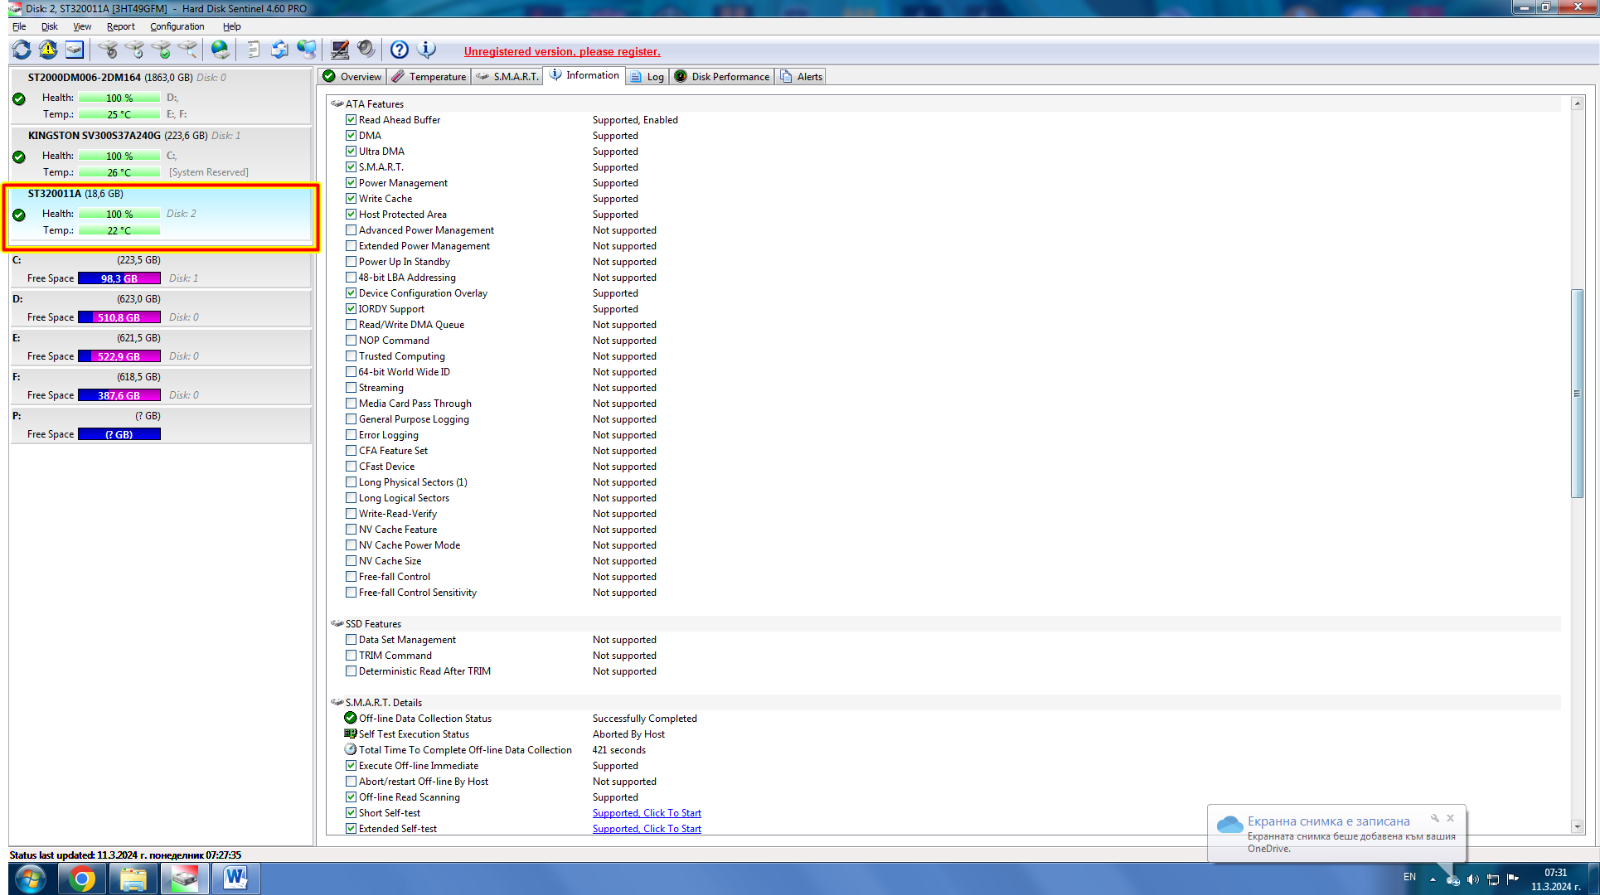Screen dimensions: 1600x895
Task: Click the disk icon with magnifying glass
Action: (188, 50)
